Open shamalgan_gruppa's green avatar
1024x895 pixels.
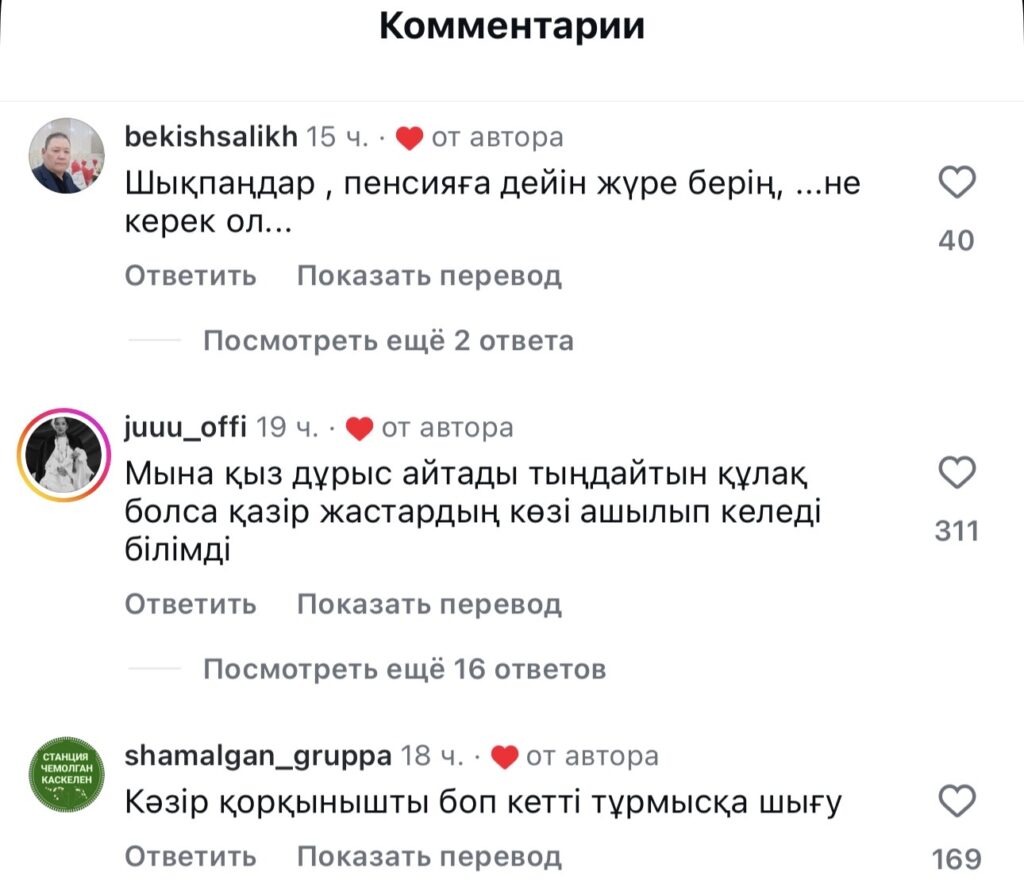67,775
